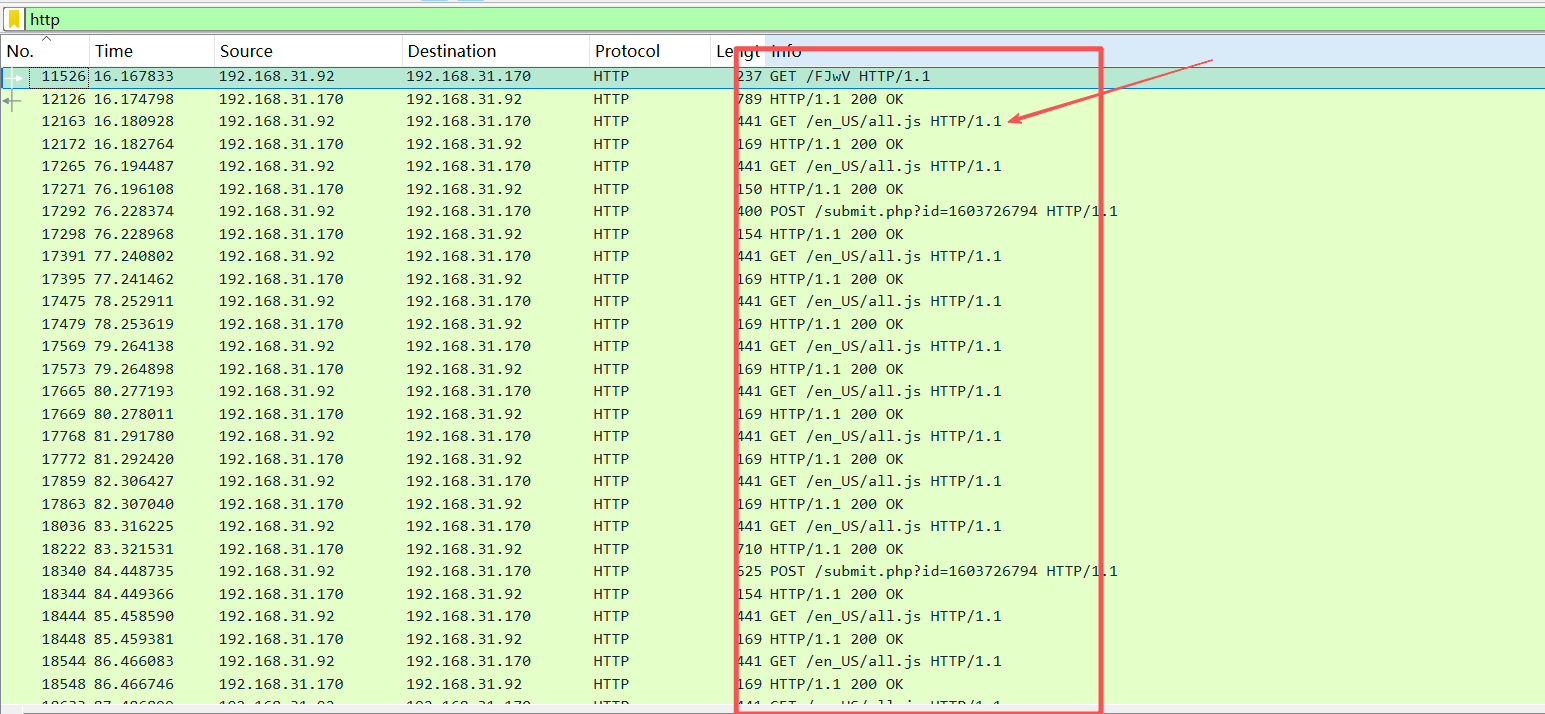Click time value 78.253619
1545x714 pixels.
(134, 324)
